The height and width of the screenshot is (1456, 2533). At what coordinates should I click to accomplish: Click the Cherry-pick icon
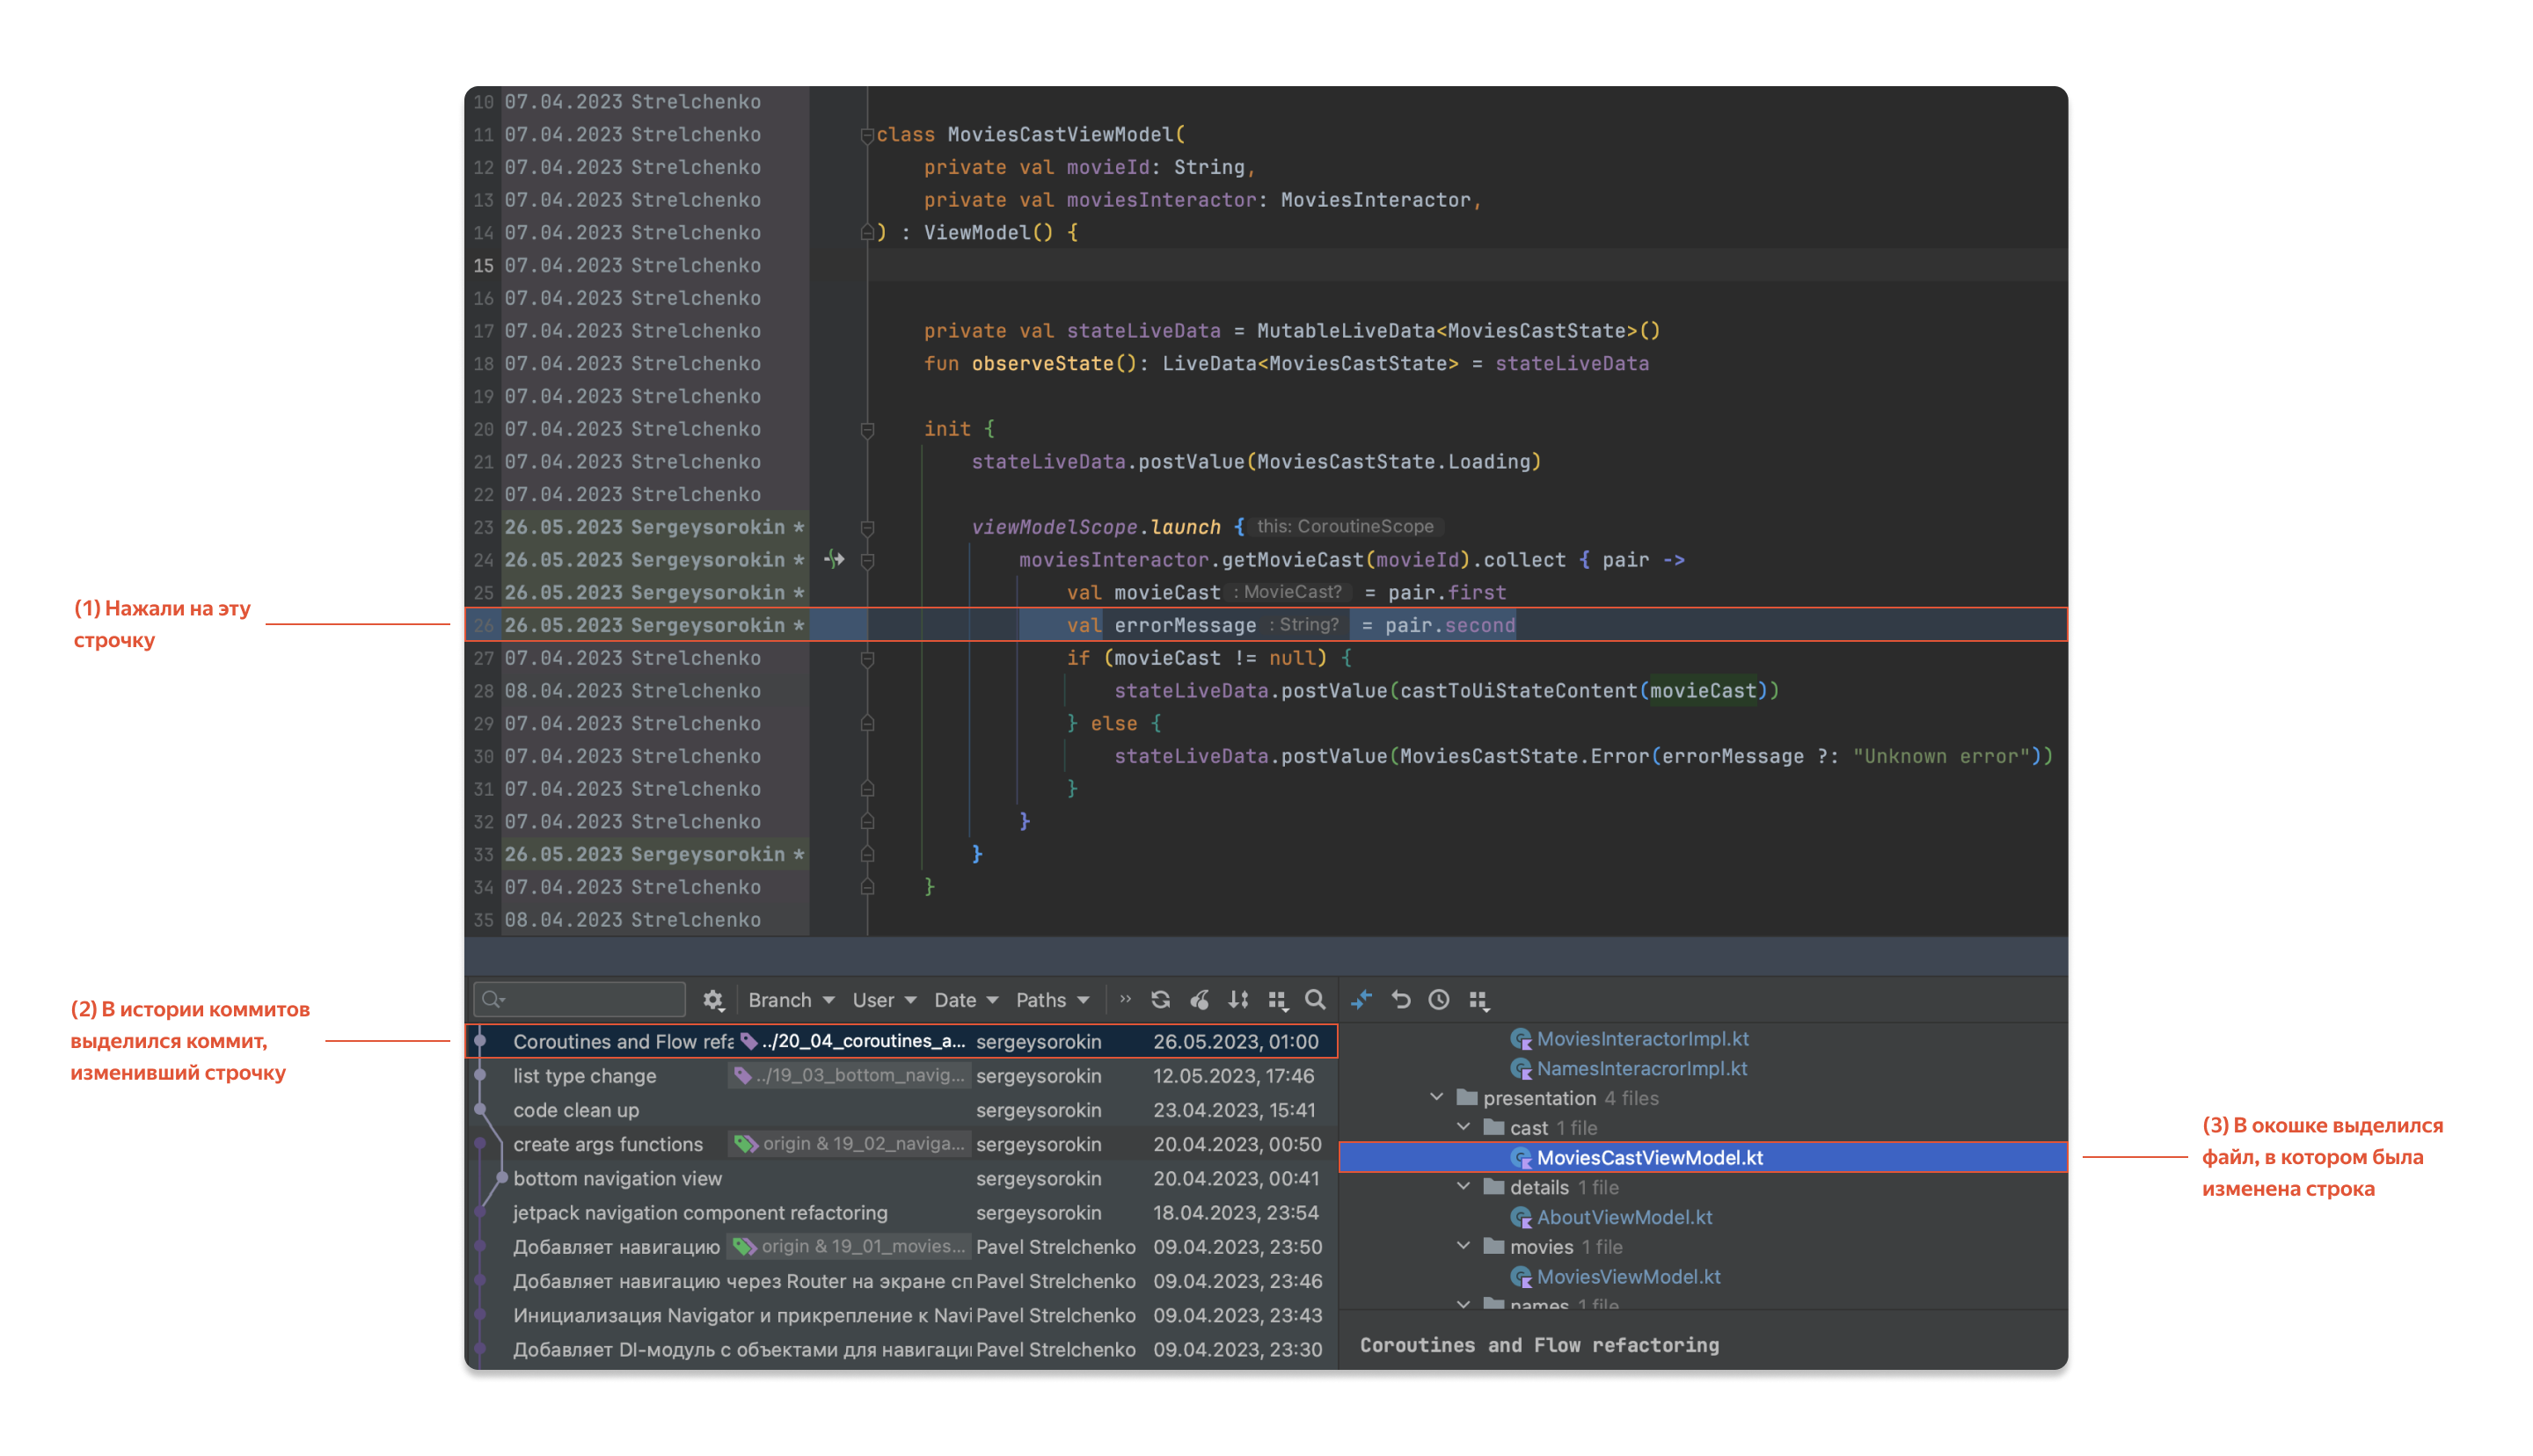point(1200,999)
